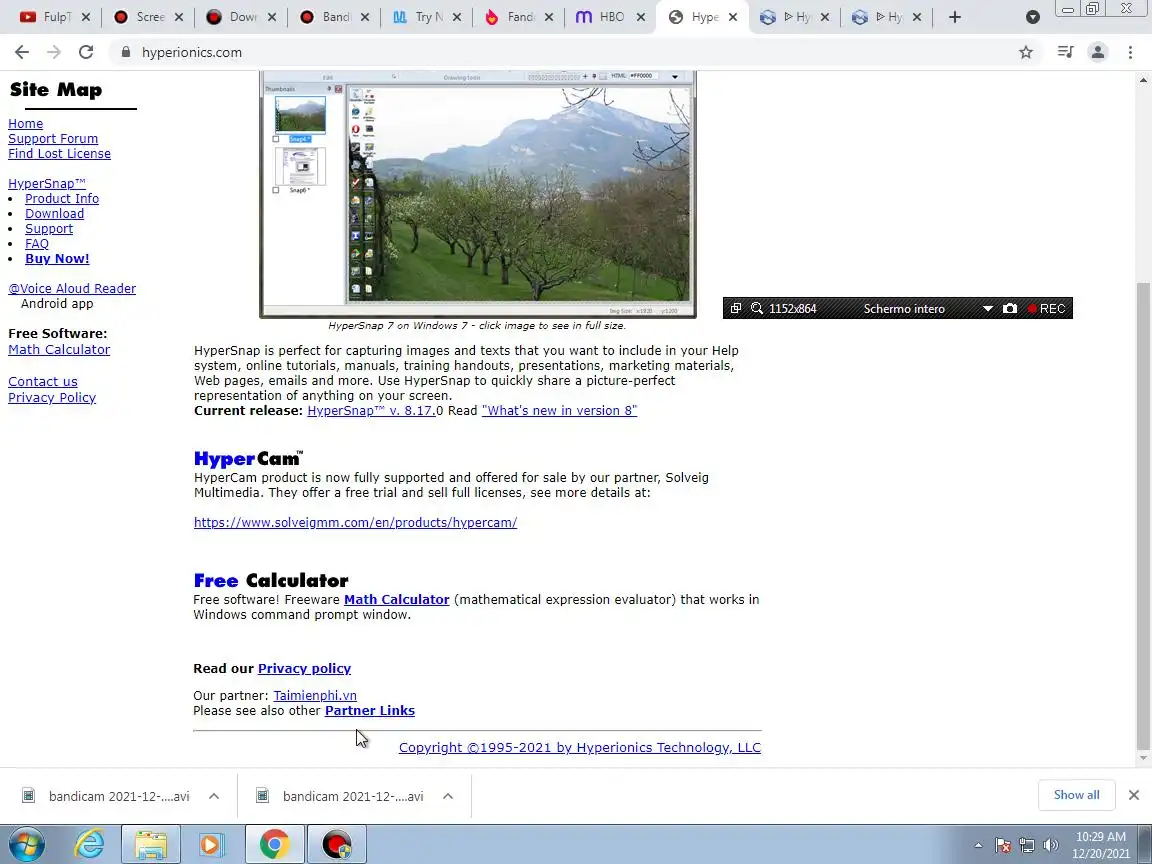Open the Chrome profile avatar icon
The image size is (1152, 864).
[1098, 52]
